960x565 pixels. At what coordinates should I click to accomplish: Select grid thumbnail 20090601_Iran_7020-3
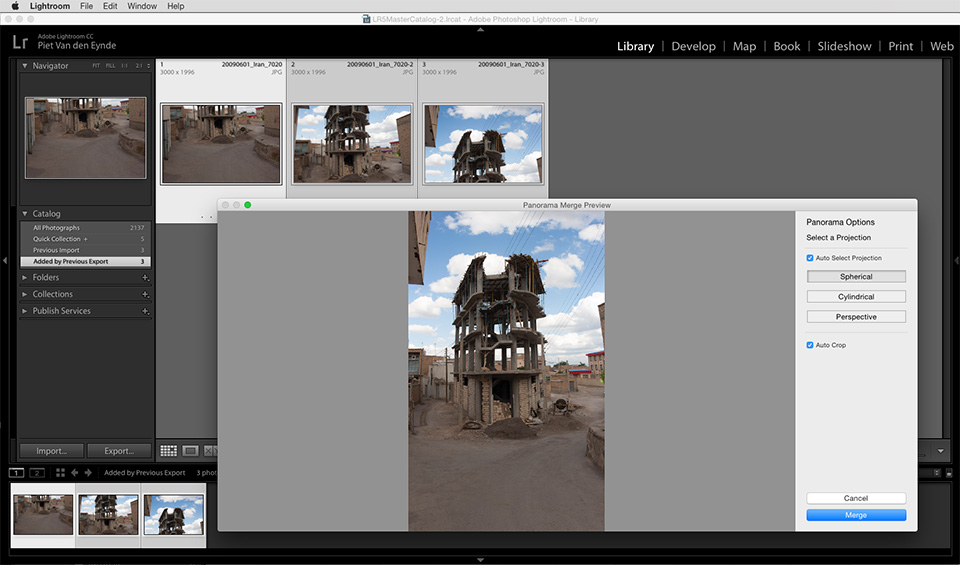(483, 144)
